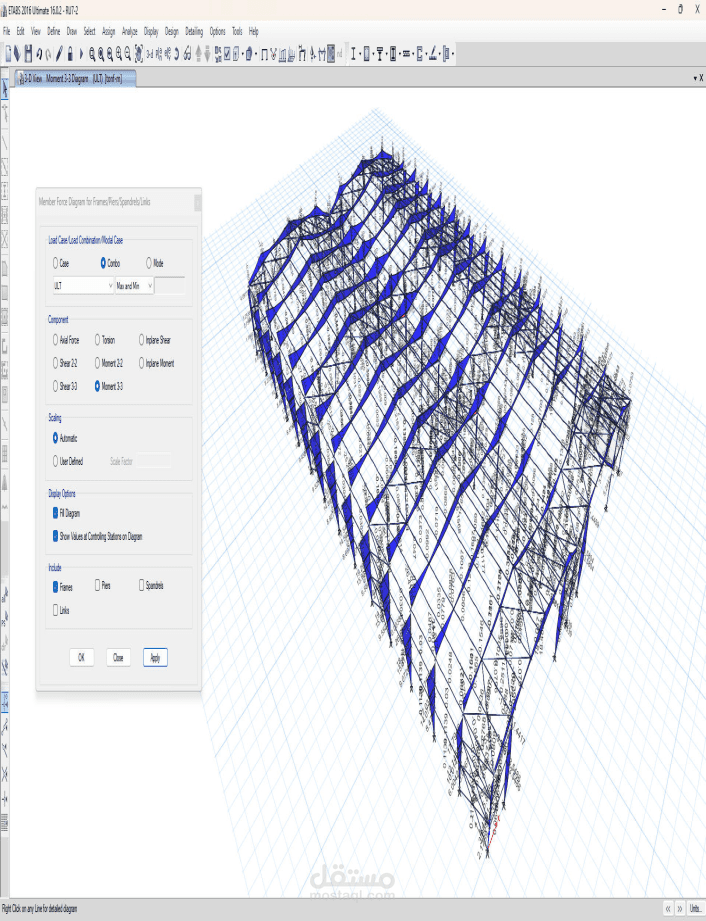
Task: Select the Combo radio button
Action: (103, 263)
